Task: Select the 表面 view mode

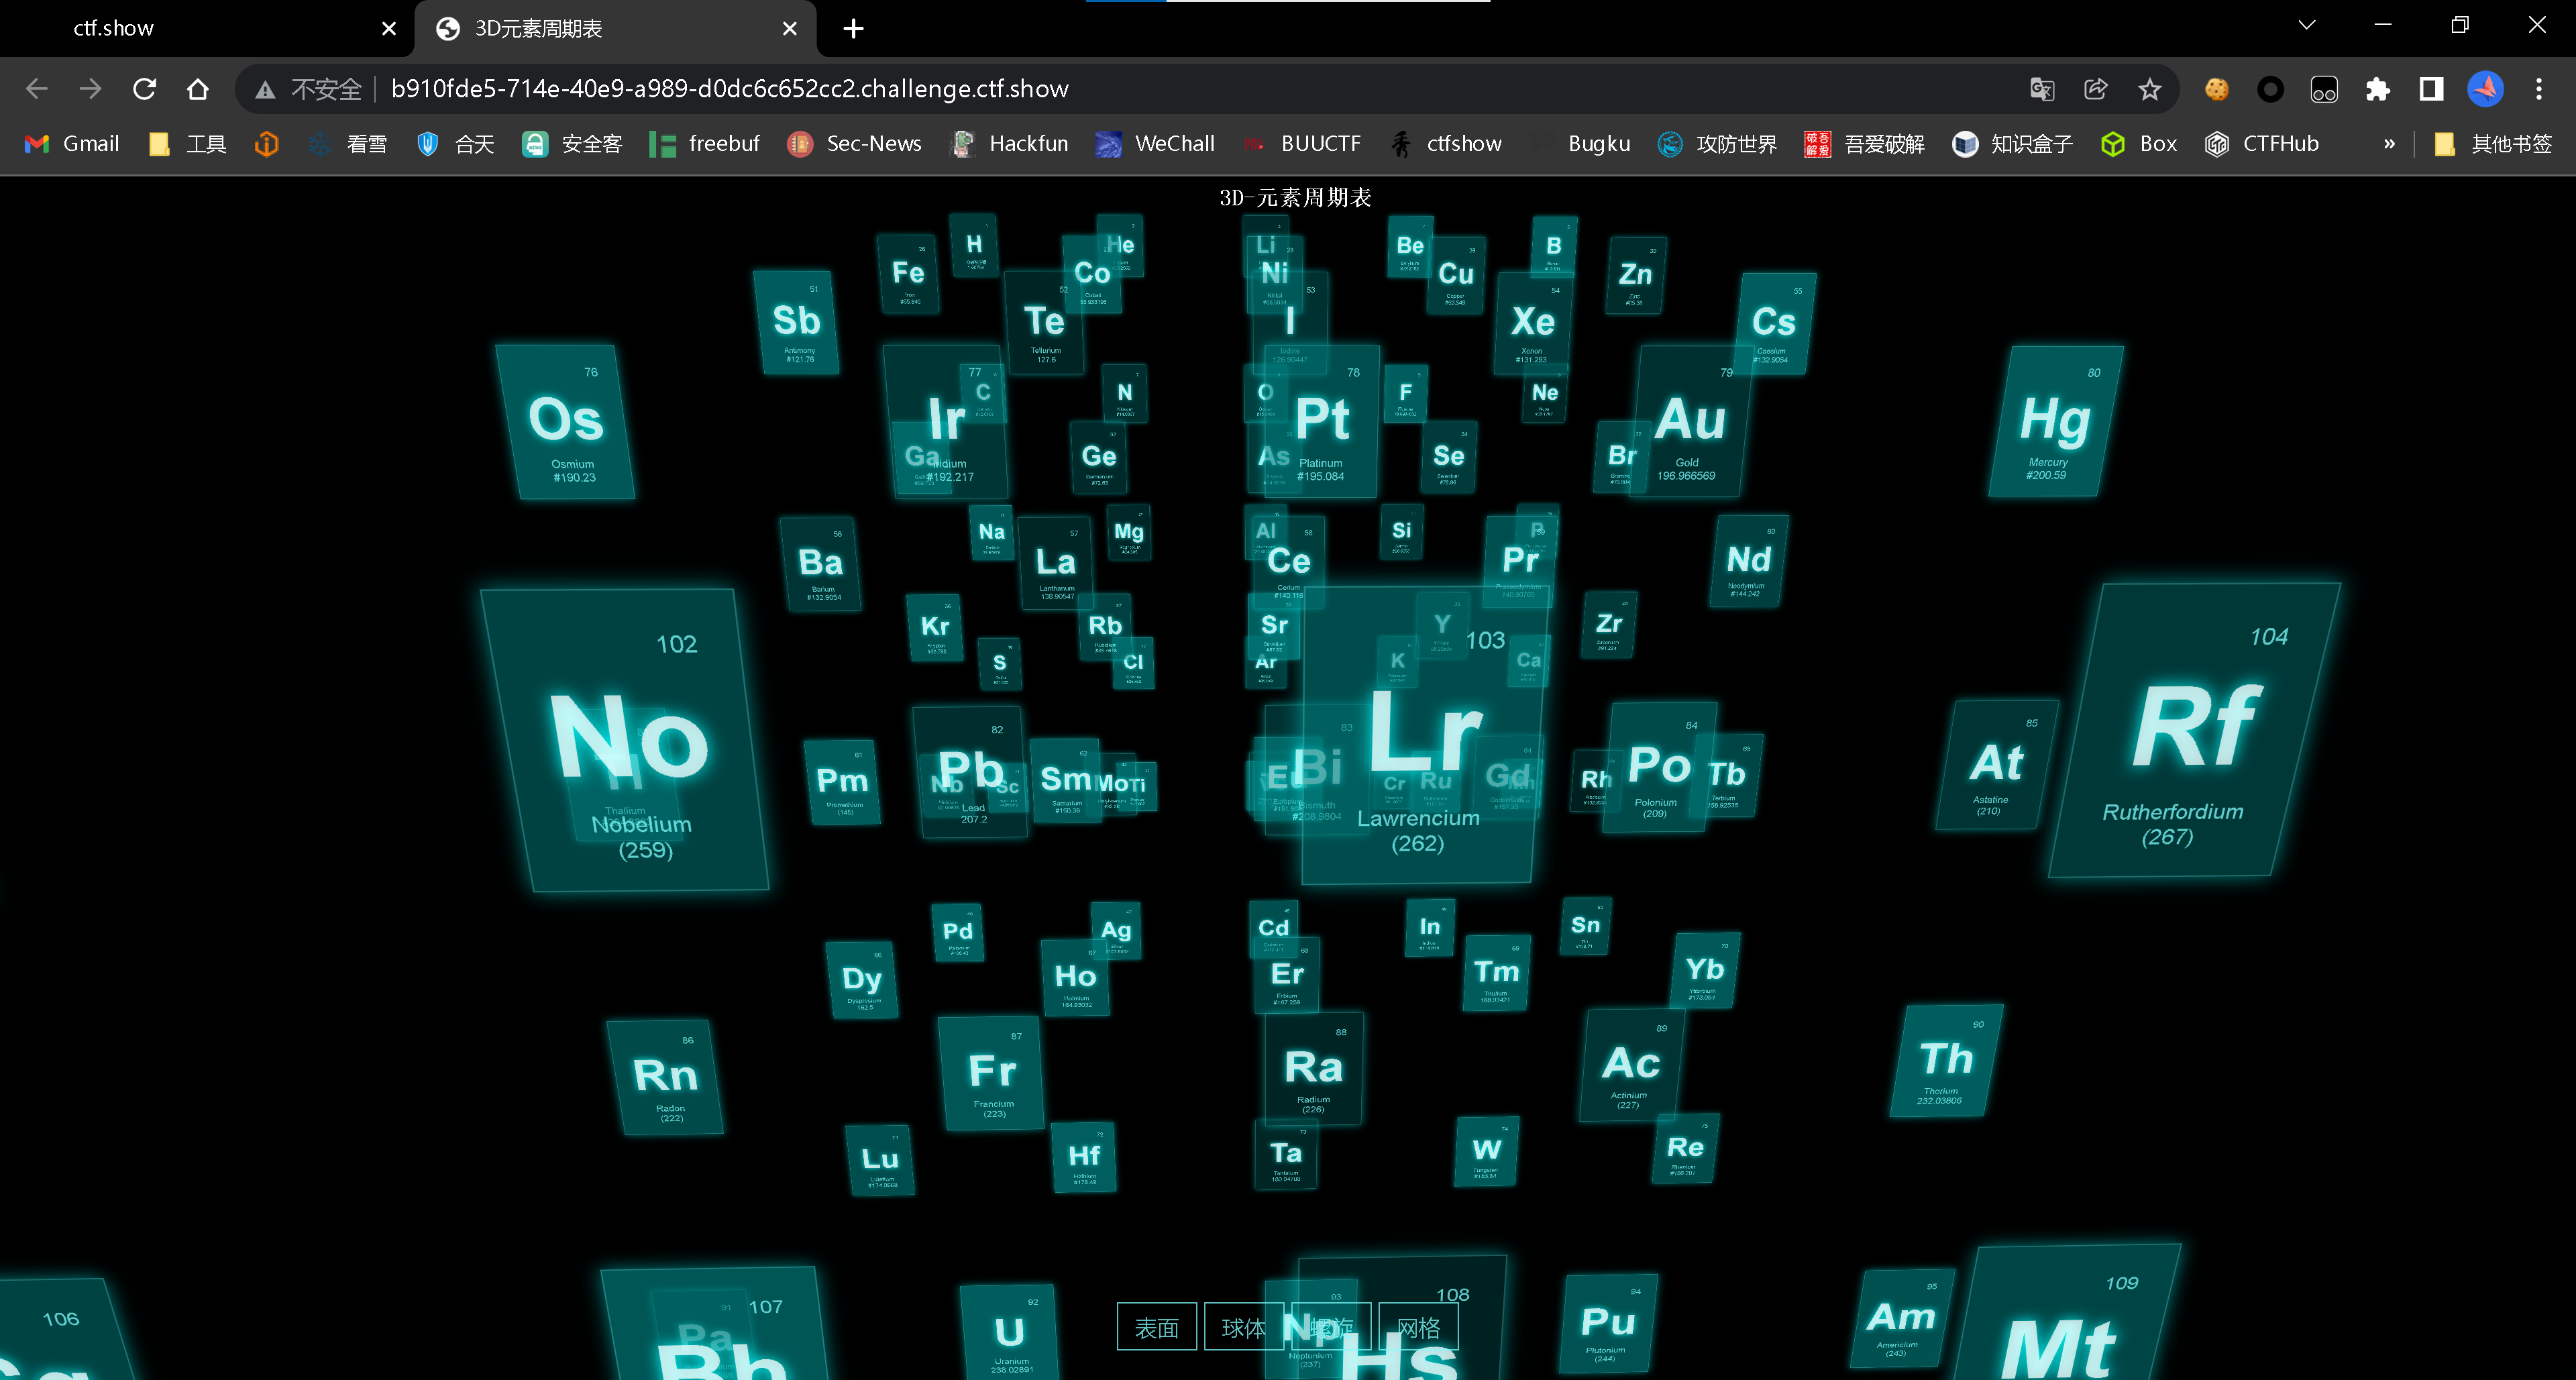Action: point(1156,1327)
